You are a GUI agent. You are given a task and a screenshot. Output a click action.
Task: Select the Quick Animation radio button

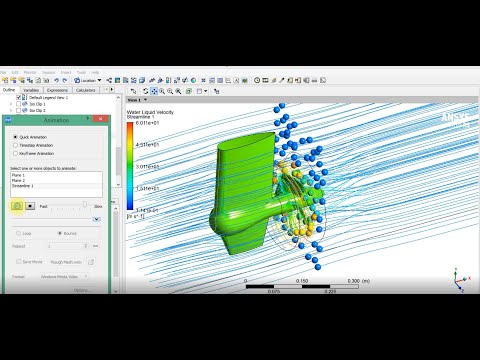(15, 137)
